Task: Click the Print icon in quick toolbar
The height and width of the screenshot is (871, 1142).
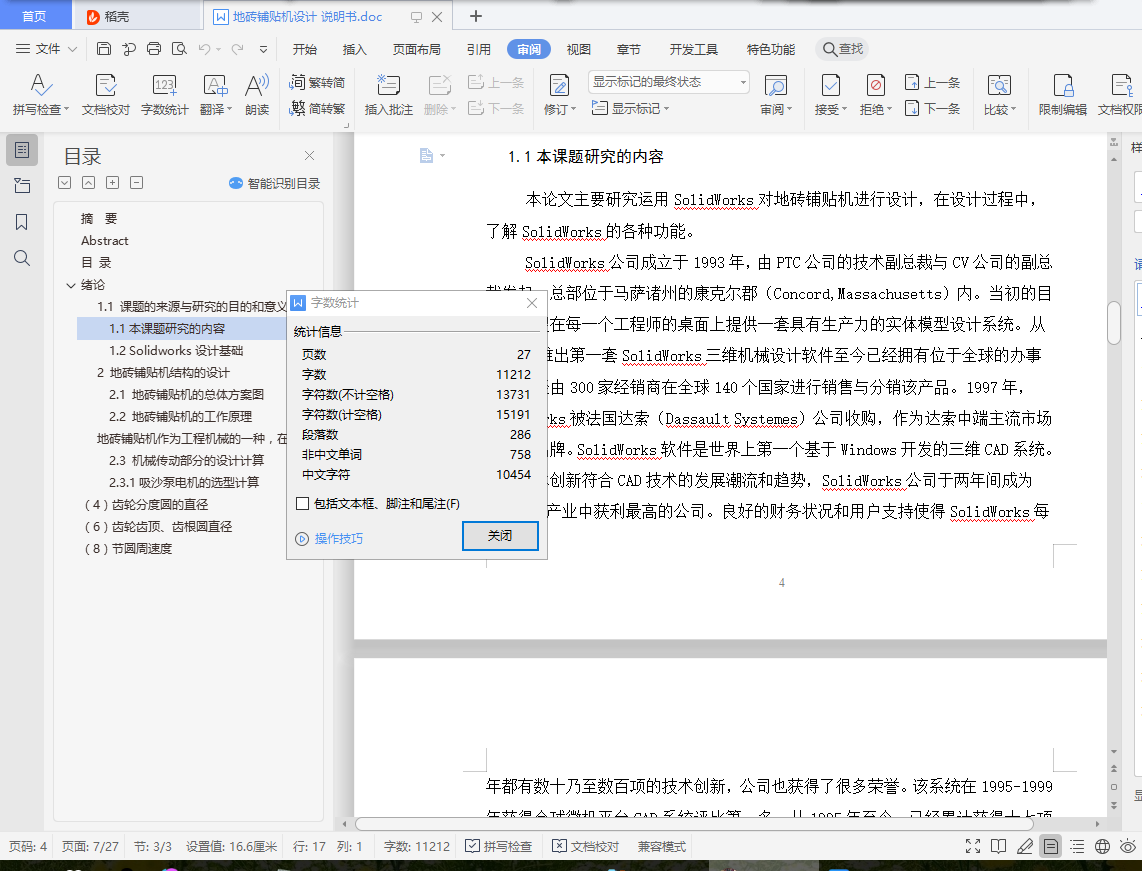Action: (154, 49)
